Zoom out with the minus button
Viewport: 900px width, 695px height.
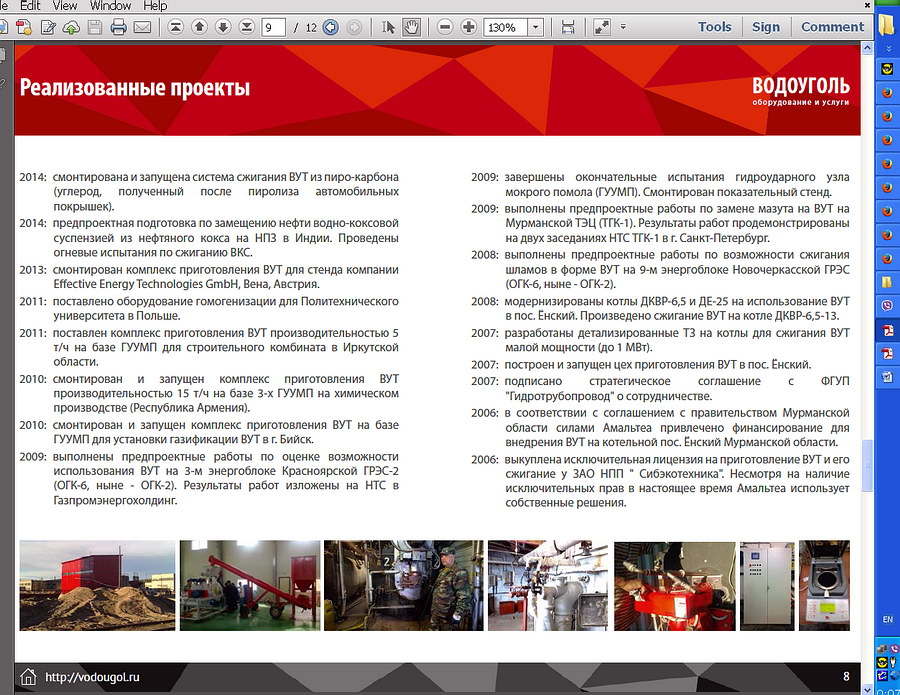point(445,27)
